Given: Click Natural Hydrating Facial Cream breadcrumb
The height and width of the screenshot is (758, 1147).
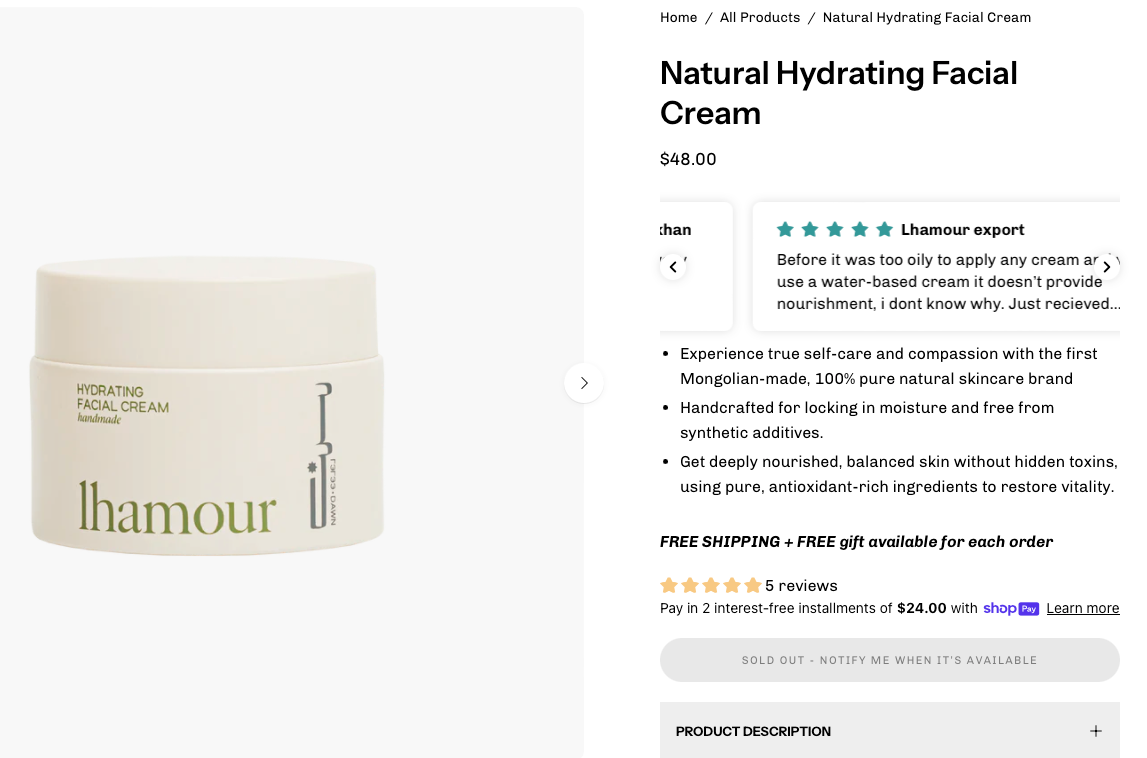Looking at the screenshot, I should 927,18.
